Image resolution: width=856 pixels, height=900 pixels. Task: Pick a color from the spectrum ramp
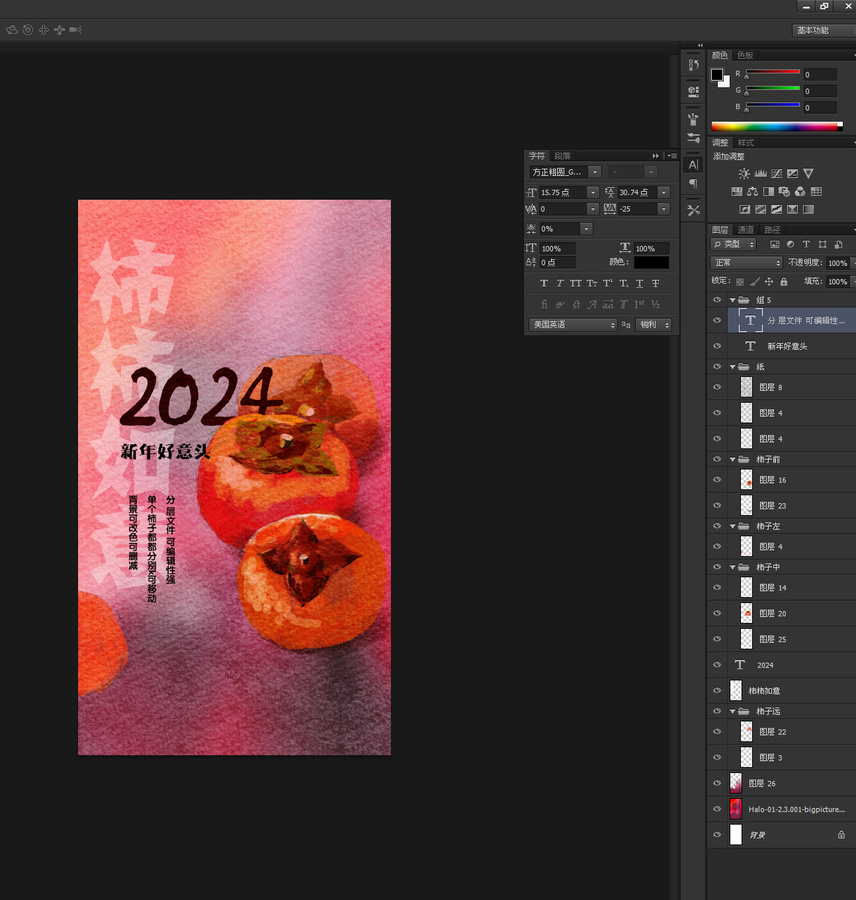[777, 126]
